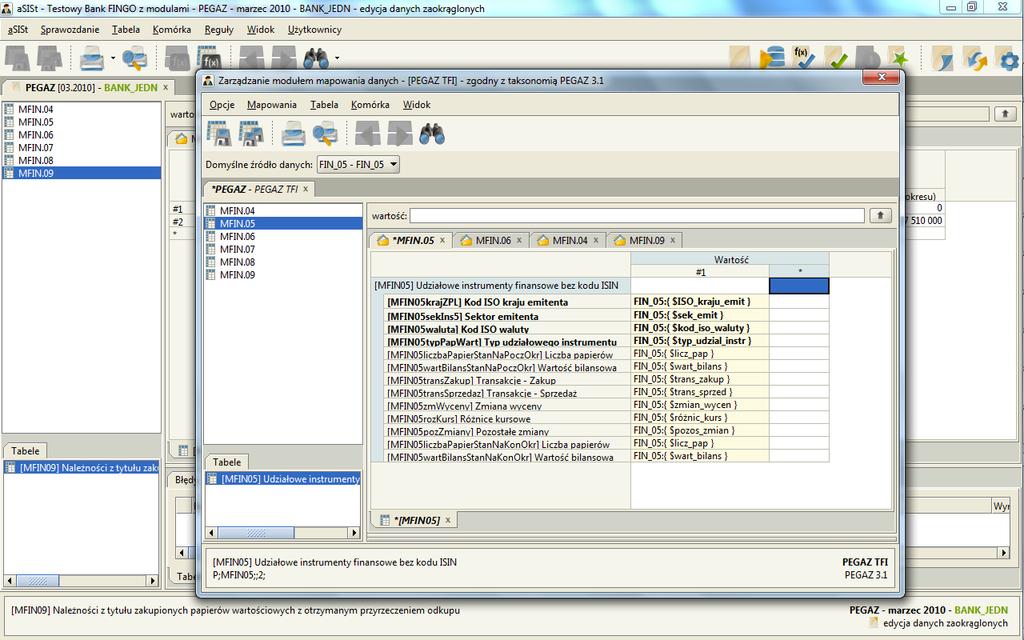
Task: Click the forward arrow in the mapping dialog toolbar
Action: tap(400, 134)
